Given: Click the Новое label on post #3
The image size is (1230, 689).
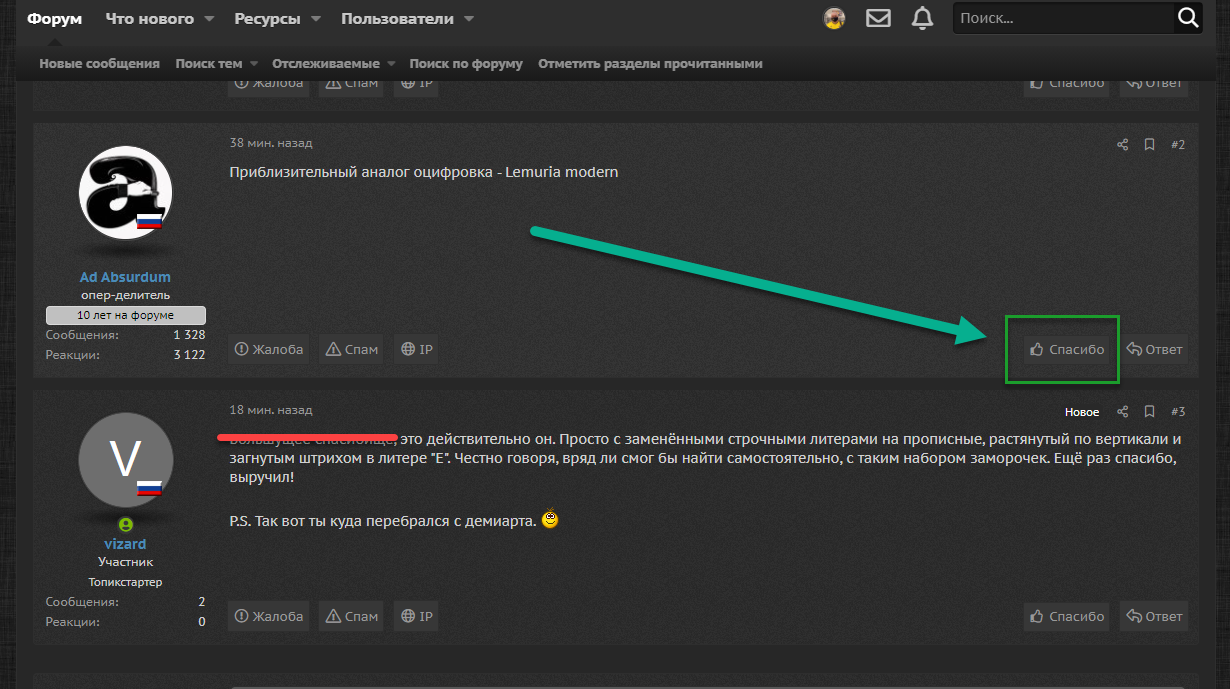Looking at the screenshot, I should click(x=1082, y=412).
